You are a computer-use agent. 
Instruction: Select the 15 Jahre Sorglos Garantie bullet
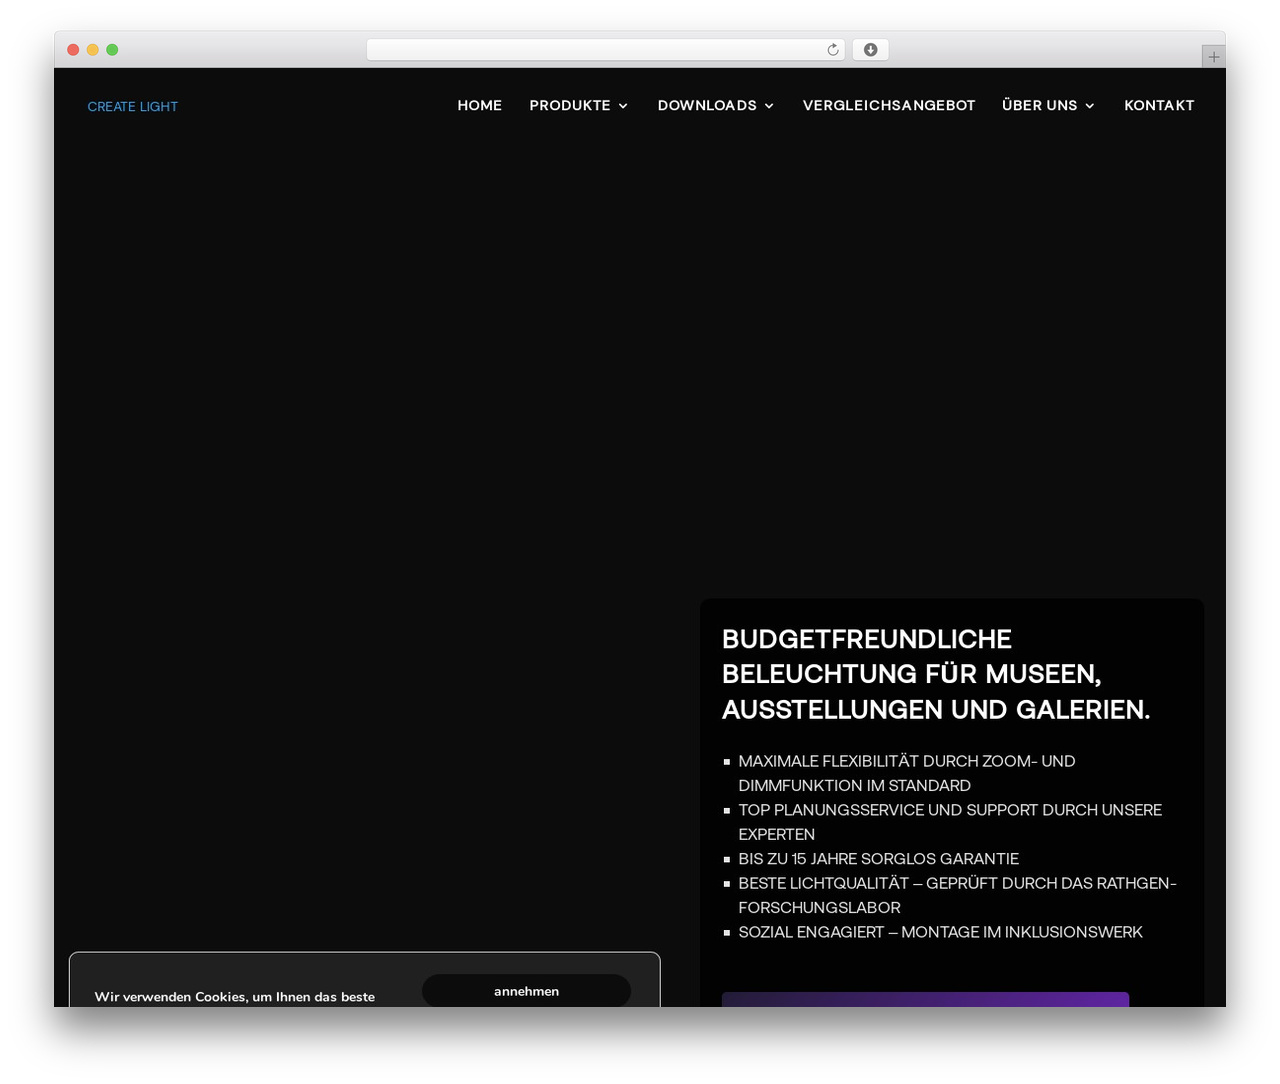tap(879, 858)
